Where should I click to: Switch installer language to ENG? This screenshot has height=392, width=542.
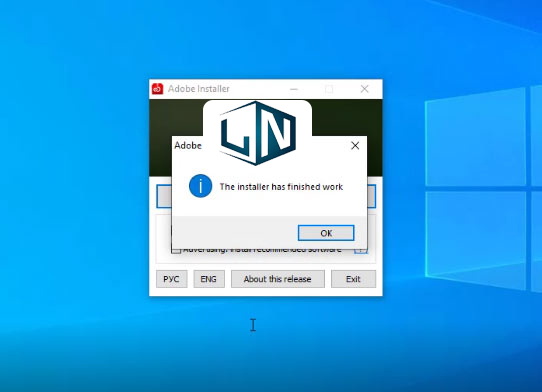tap(209, 279)
